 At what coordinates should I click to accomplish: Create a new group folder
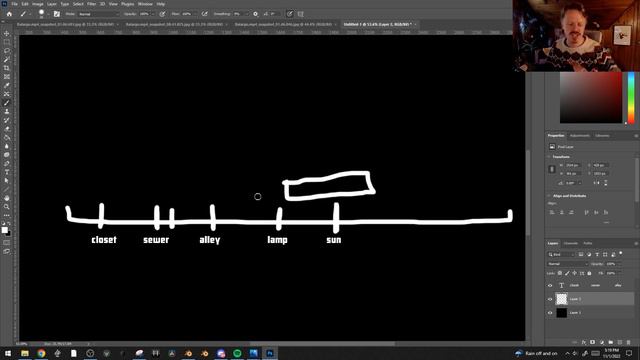pyautogui.click(x=611, y=342)
